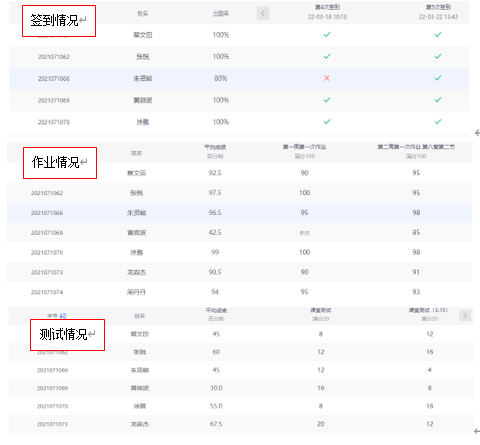The width and height of the screenshot is (480, 445).
Task: Click average score 67.5 in test table
Action: click(x=216, y=424)
